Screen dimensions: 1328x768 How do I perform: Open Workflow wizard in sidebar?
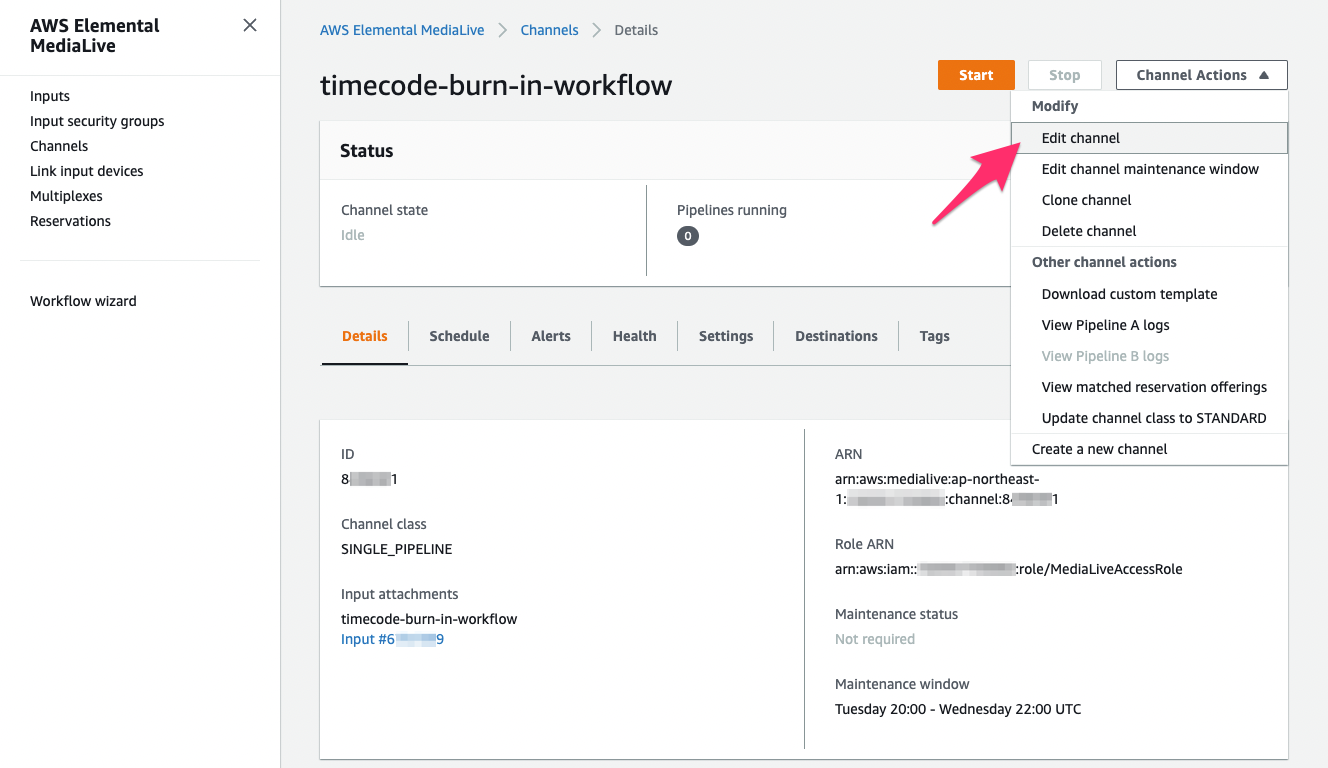[83, 301]
